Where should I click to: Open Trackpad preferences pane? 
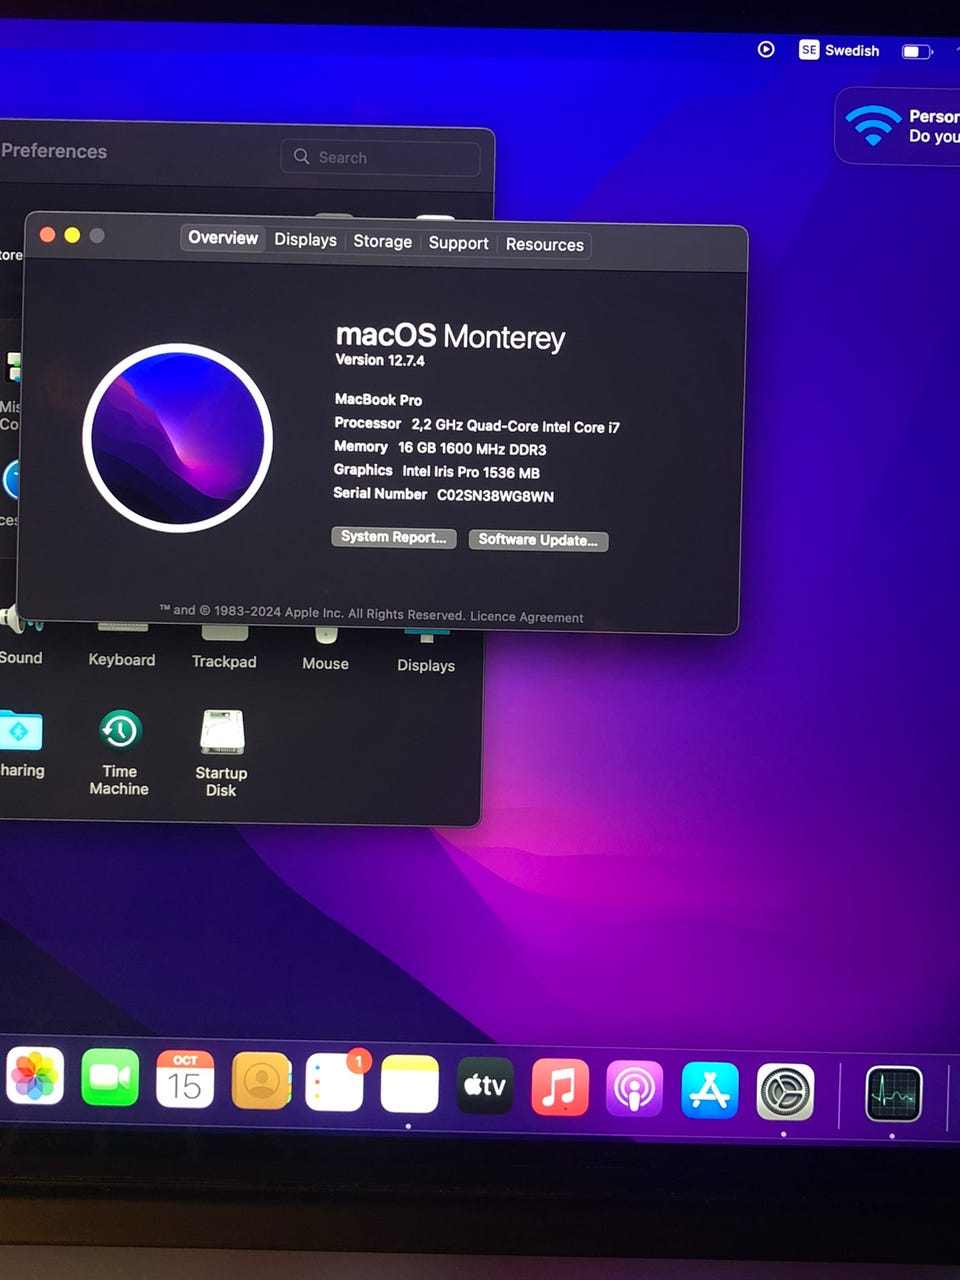(224, 647)
